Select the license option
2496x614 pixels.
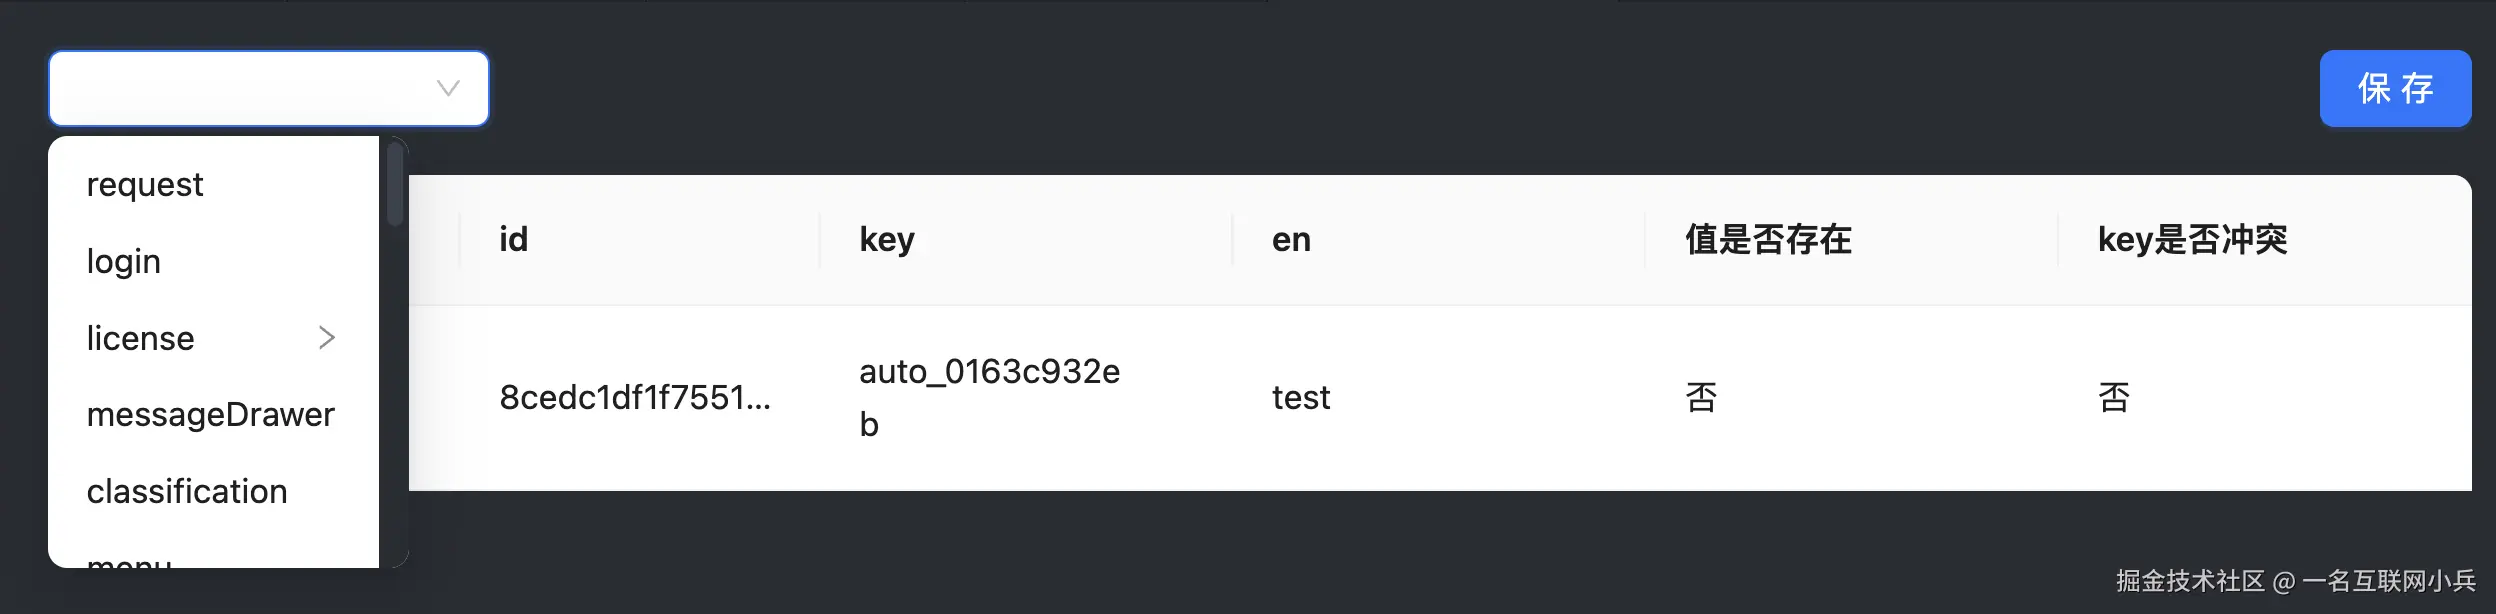point(141,339)
